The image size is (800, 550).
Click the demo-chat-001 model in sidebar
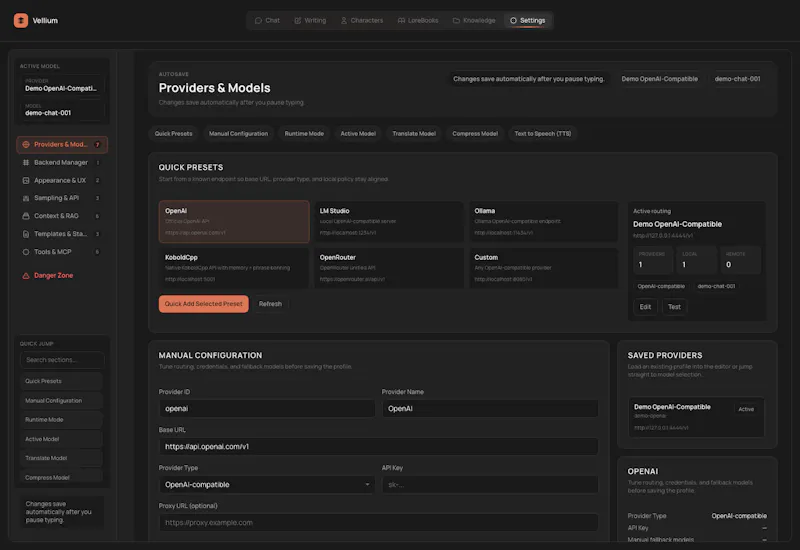coord(62,110)
